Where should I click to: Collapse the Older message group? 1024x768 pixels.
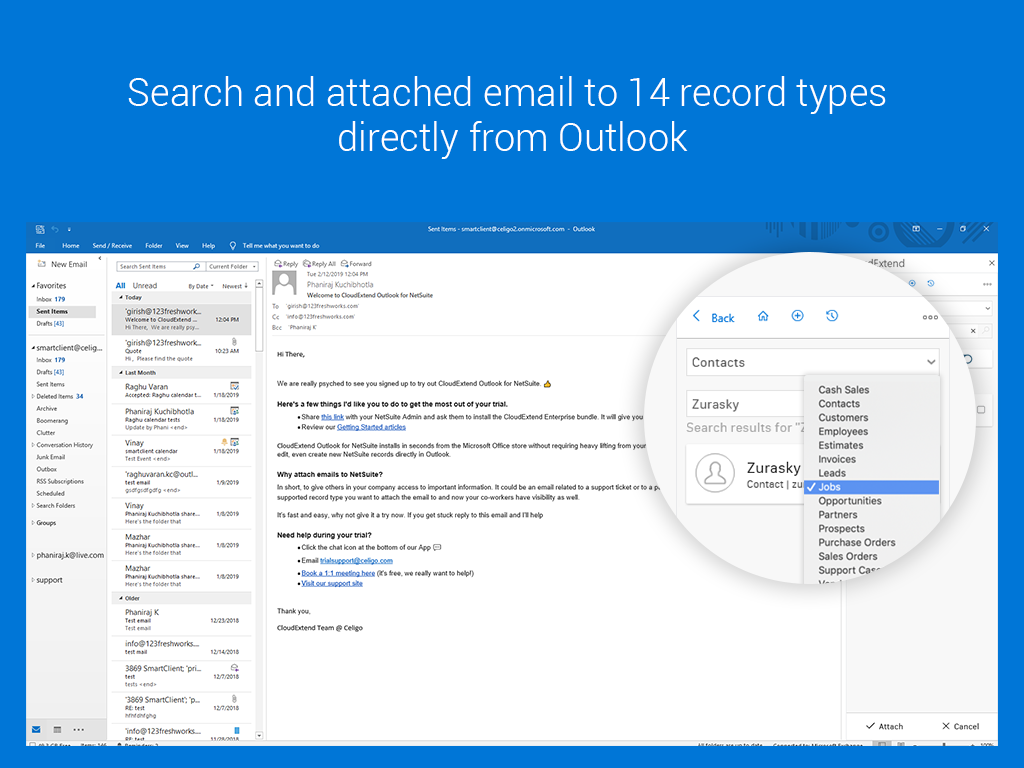point(121,598)
